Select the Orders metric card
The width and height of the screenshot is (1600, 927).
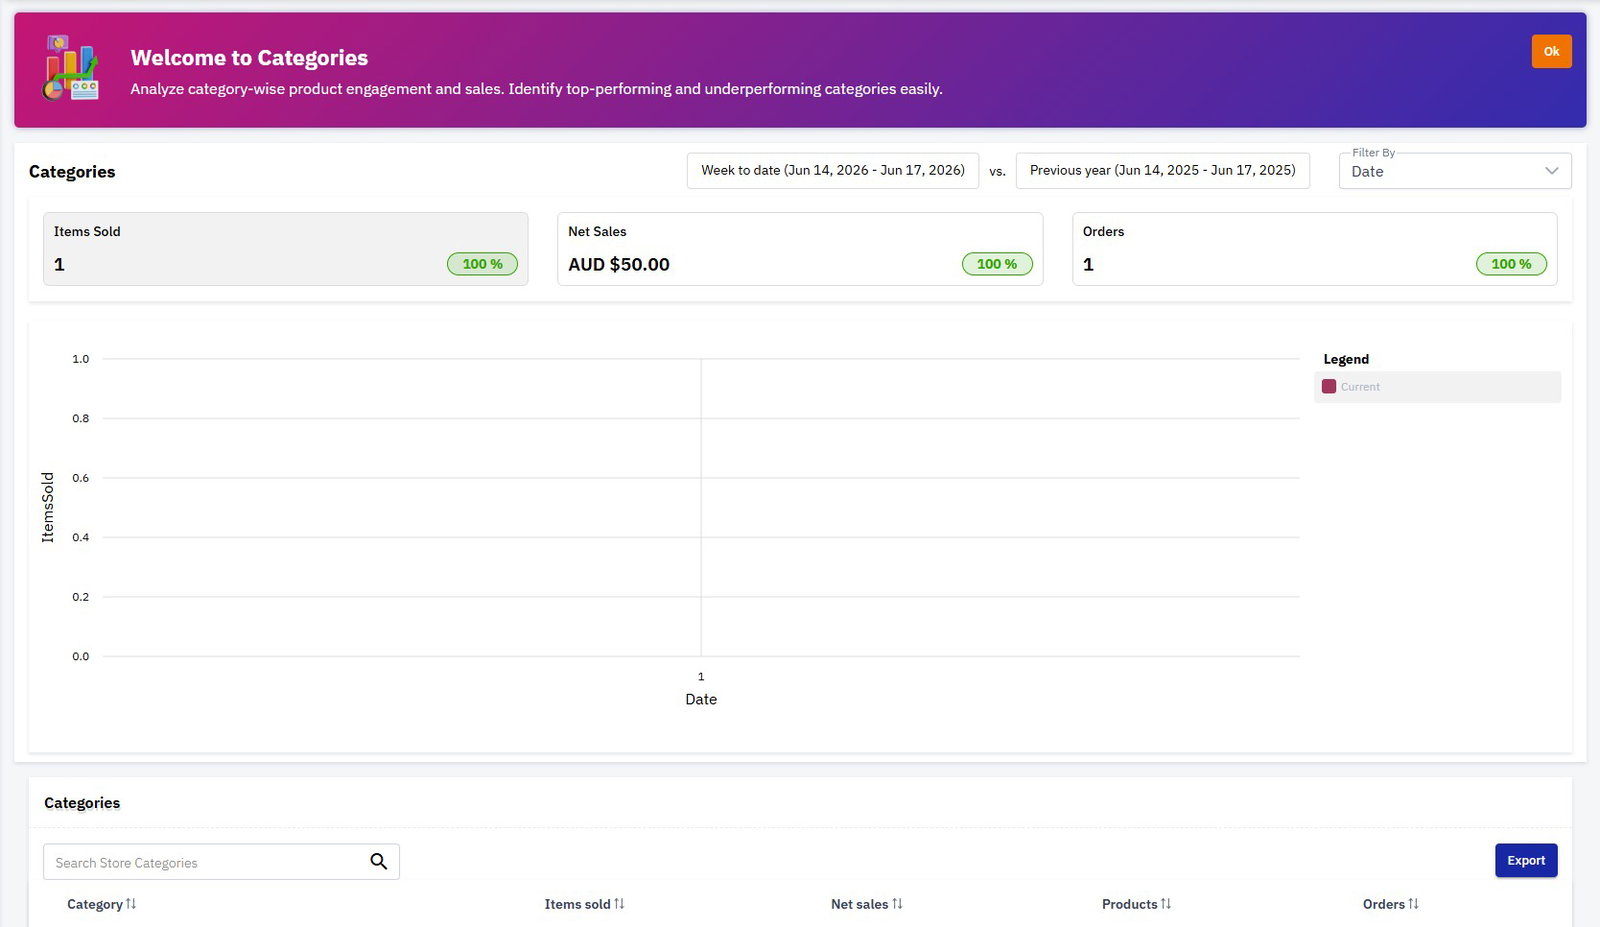coord(1315,249)
